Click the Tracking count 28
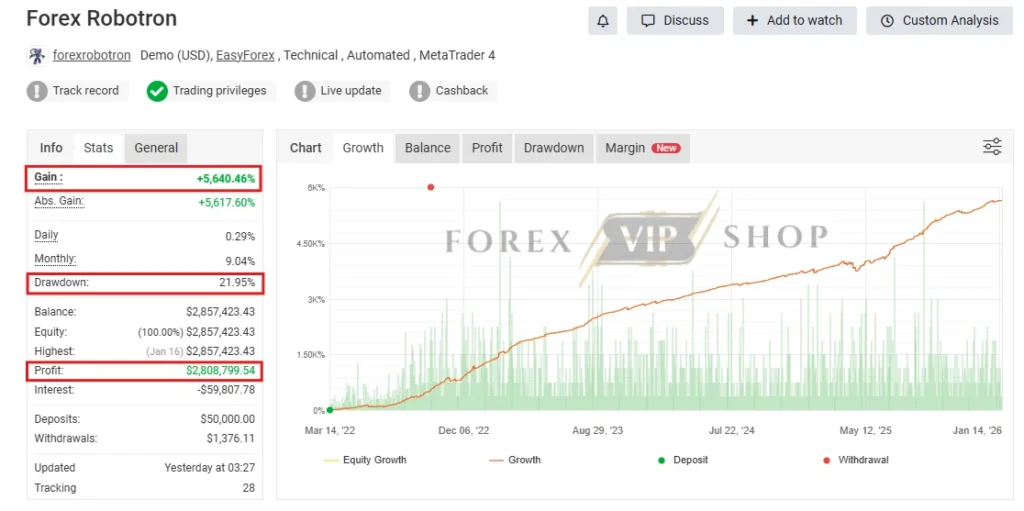This screenshot has height=511, width=1024. [x=249, y=487]
